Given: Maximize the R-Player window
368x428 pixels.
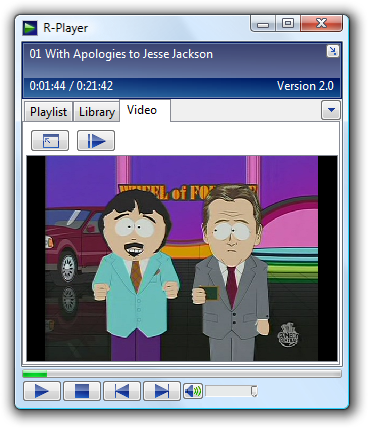Looking at the screenshot, I should [x=288, y=23].
